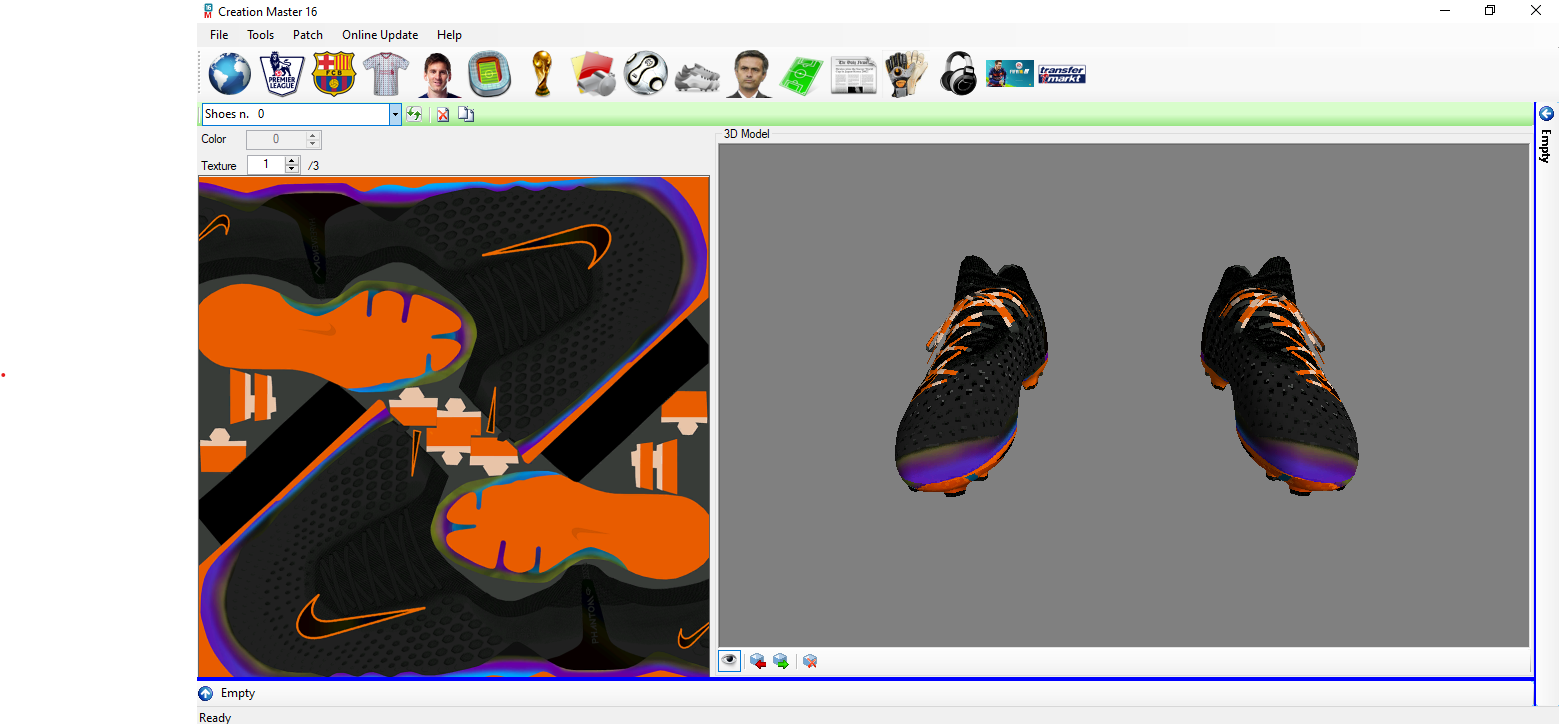
Task: Click the right 3D shoe model
Action: tap(1279, 375)
